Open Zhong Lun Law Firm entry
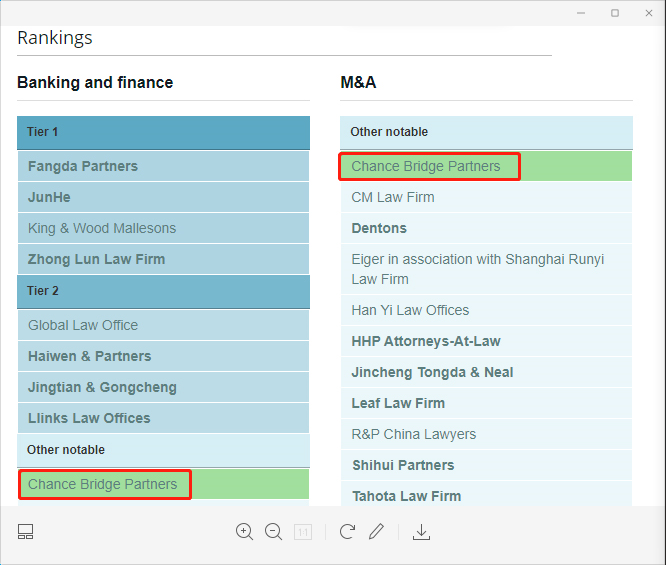The height and width of the screenshot is (565, 666). tap(96, 259)
